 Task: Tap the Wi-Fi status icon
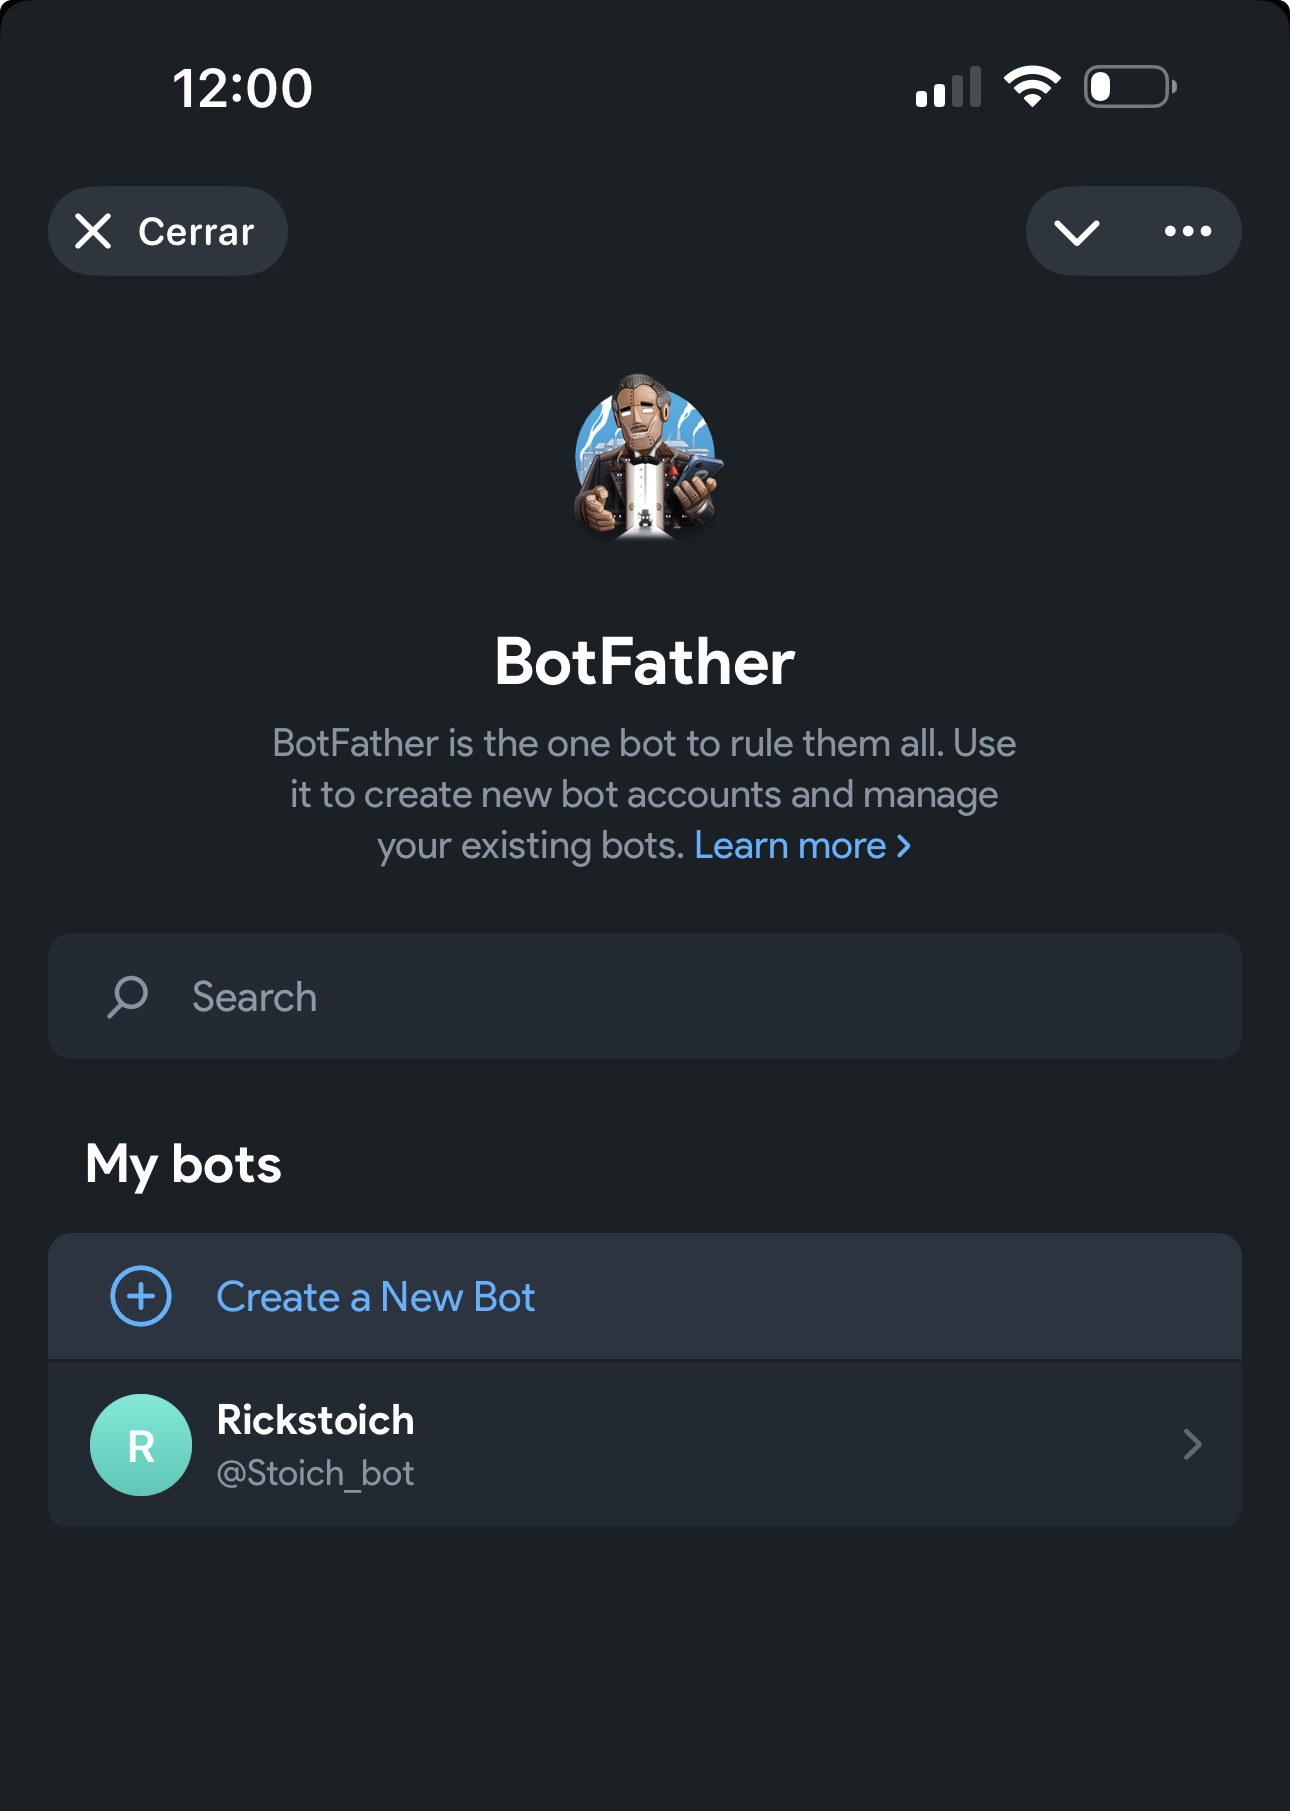click(1032, 87)
